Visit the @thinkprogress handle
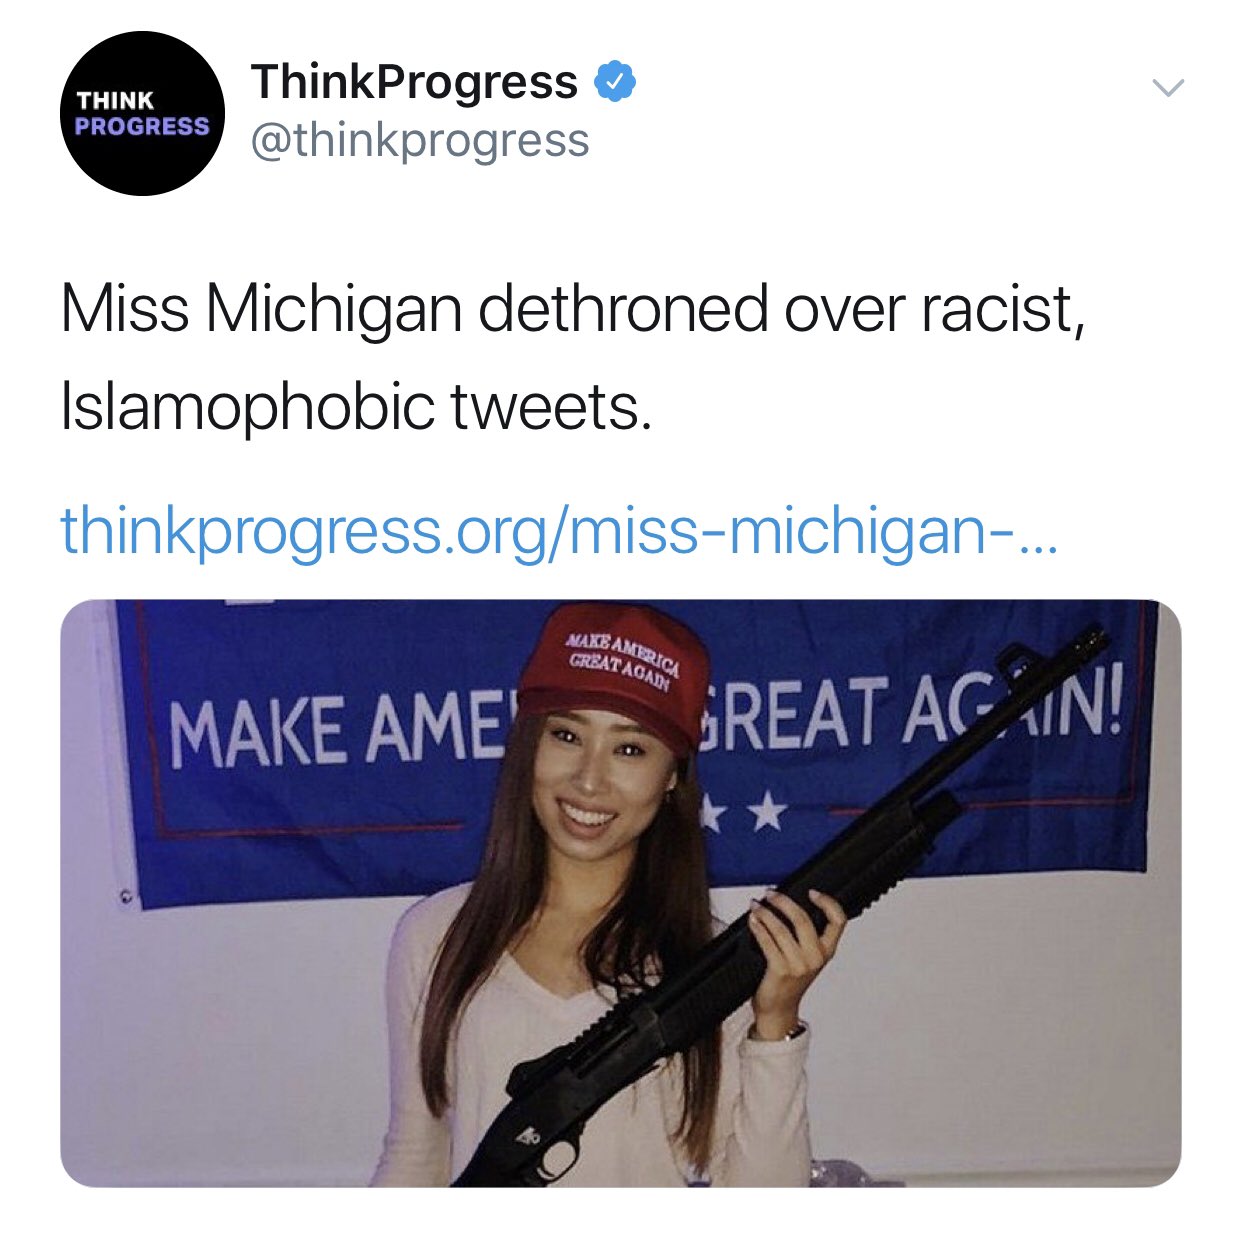1242x1246 pixels. 420,141
